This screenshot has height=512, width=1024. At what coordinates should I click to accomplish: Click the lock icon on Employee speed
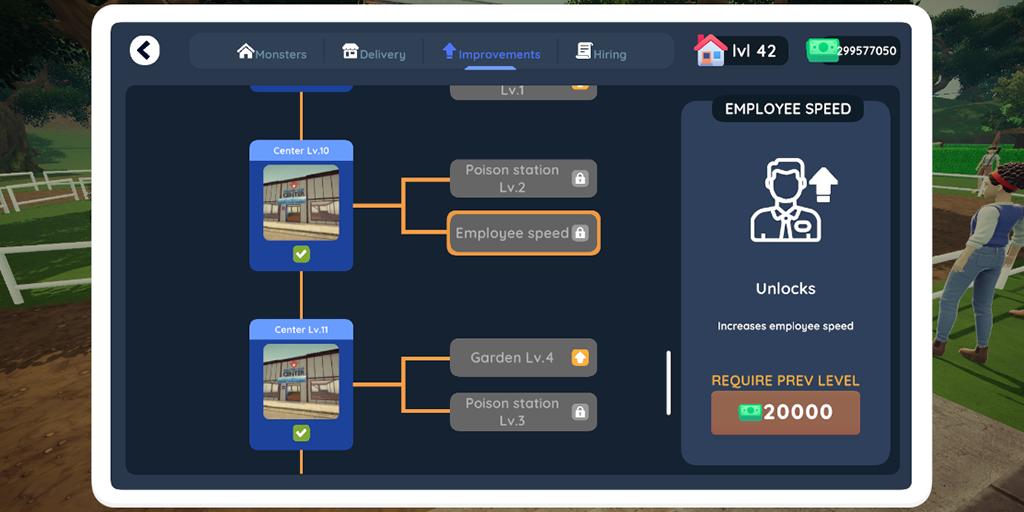(x=580, y=232)
